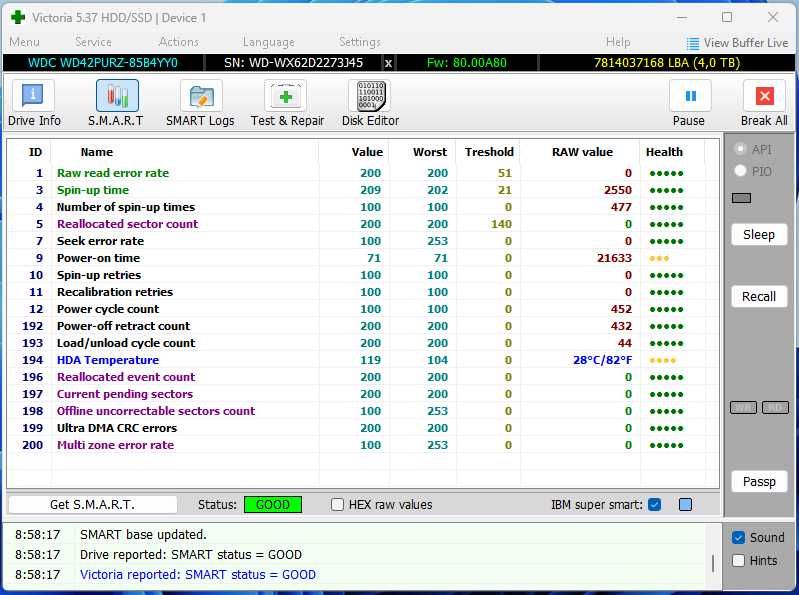
Task: Click the 28°C/82°F temperature value
Action: 602,360
